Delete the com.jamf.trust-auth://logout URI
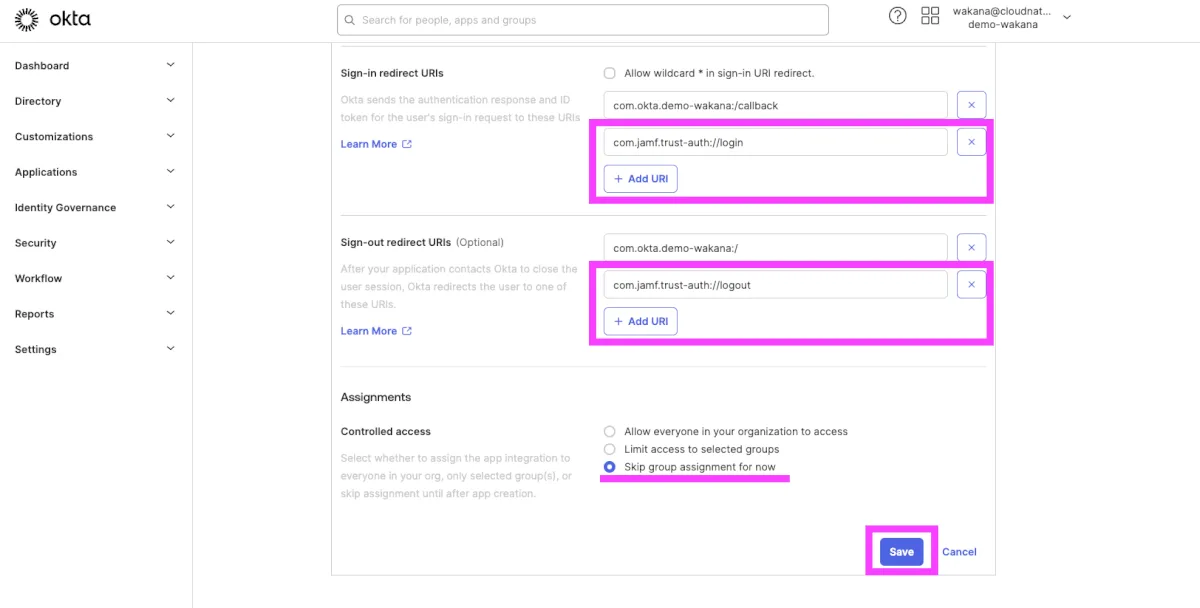 point(971,285)
